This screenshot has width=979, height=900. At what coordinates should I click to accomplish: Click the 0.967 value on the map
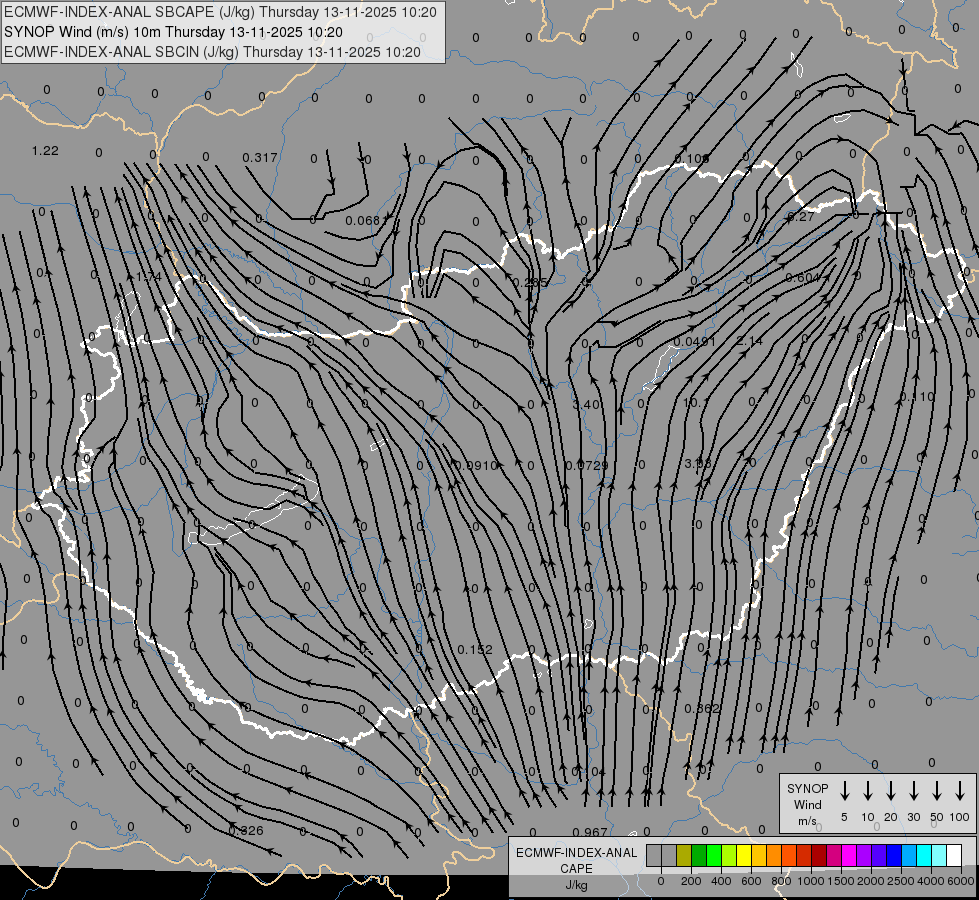(x=590, y=833)
